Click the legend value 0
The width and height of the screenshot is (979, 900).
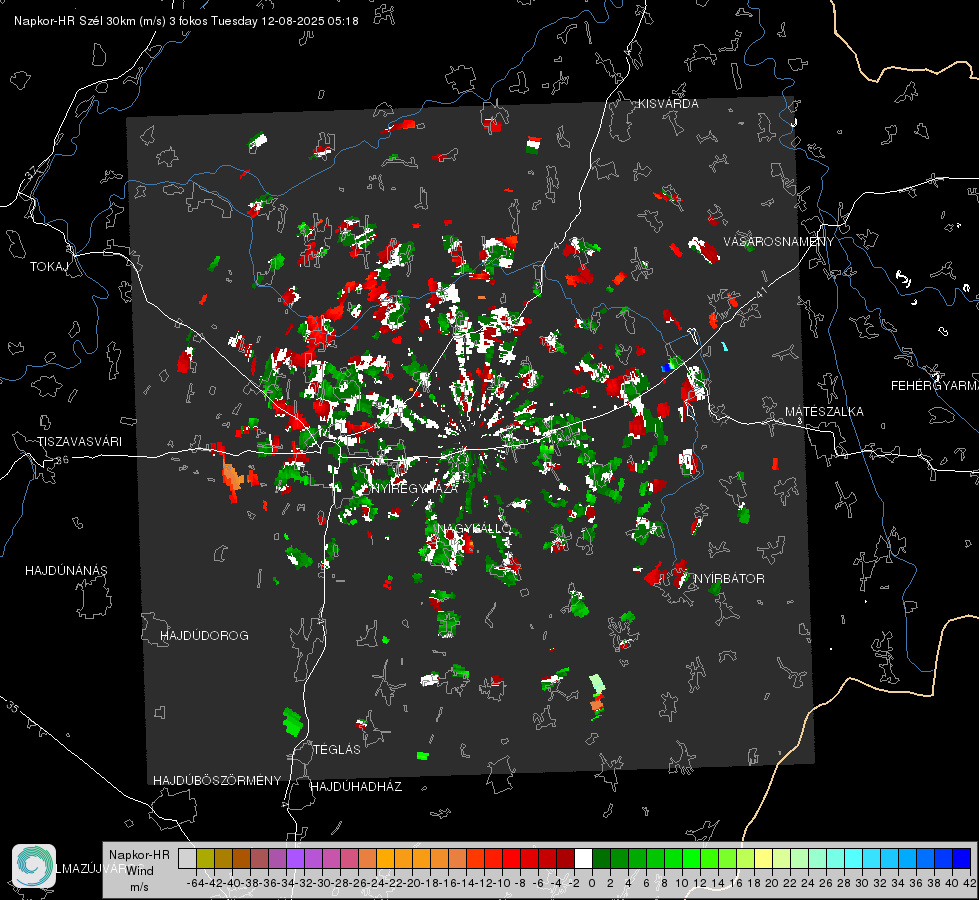pos(592,883)
